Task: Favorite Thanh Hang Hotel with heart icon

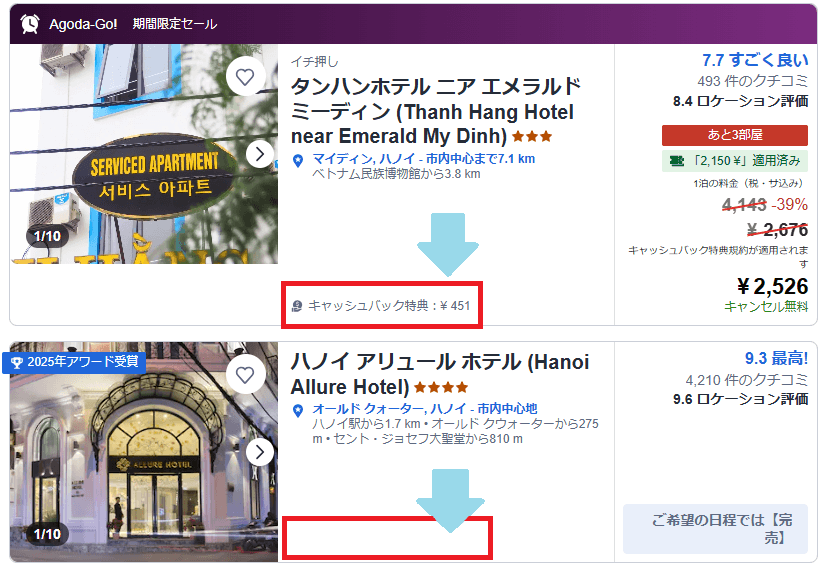Action: tap(245, 77)
